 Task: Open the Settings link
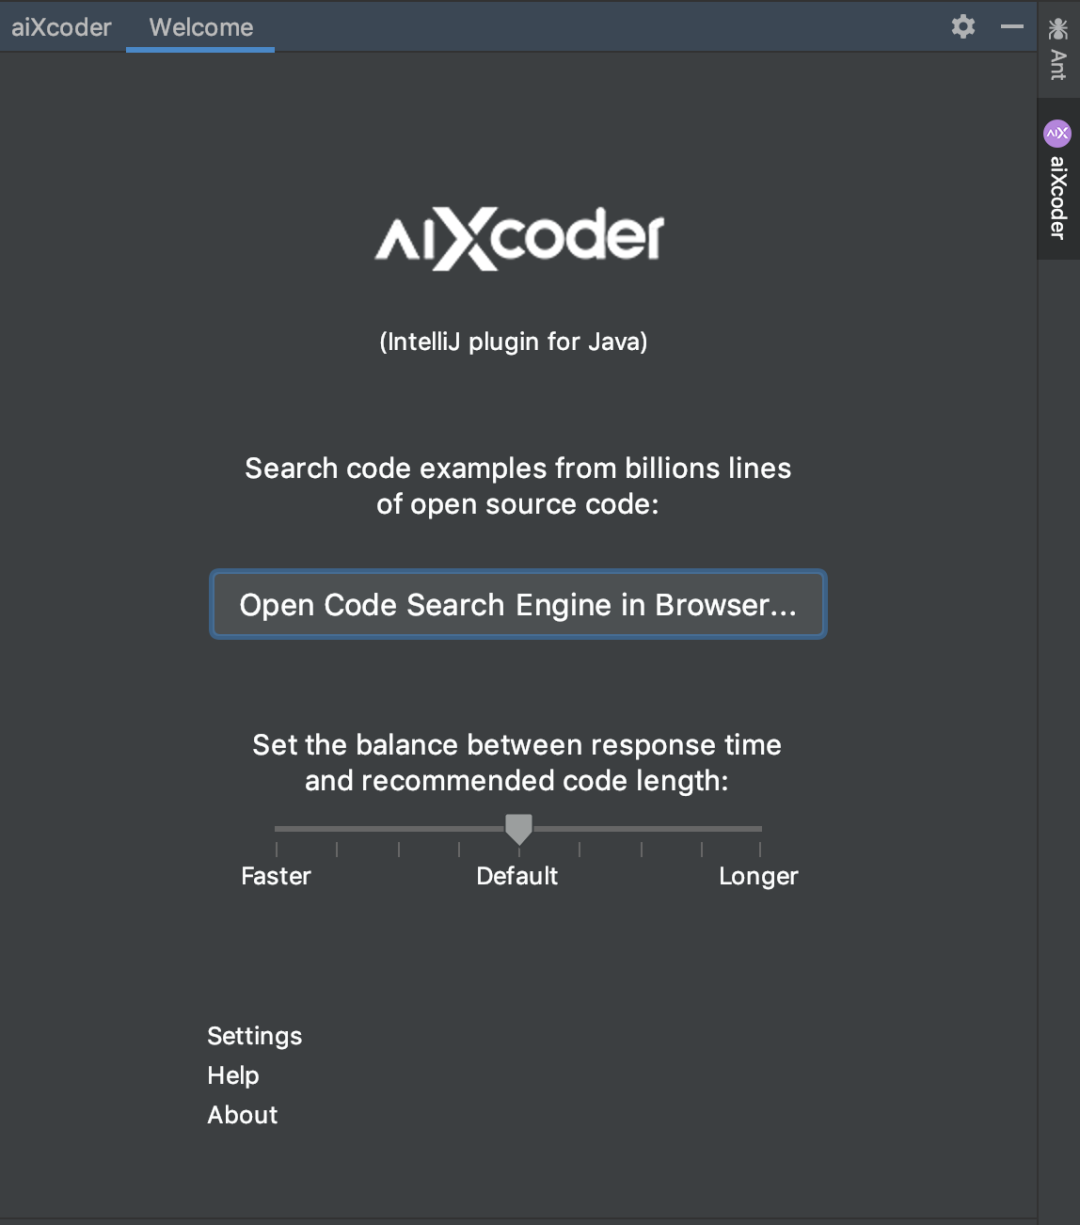(x=254, y=1036)
